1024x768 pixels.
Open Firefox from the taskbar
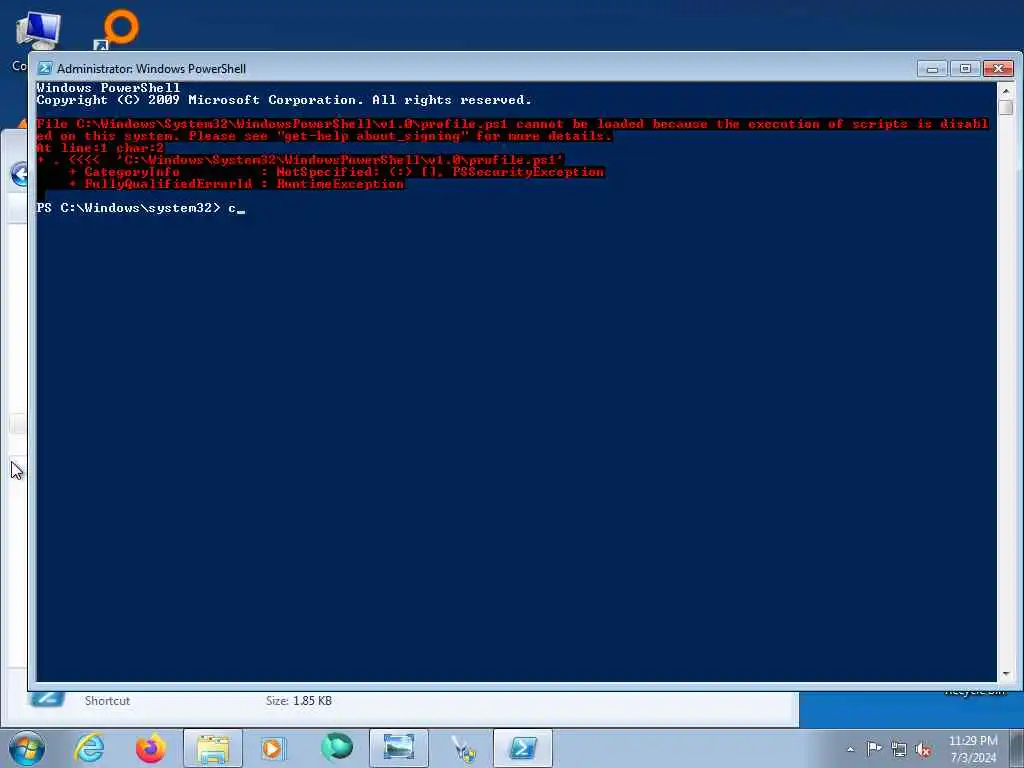[150, 748]
